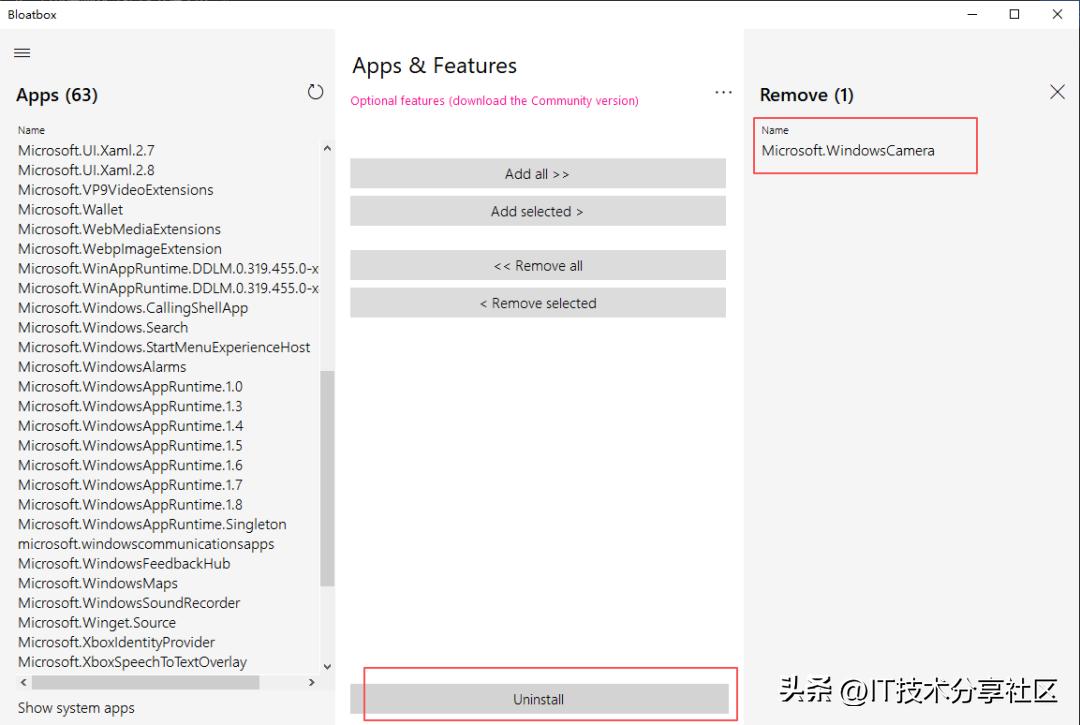Select Microsoft.WebpImageExtension
Viewport: 1080px width, 725px height.
click(x=120, y=249)
